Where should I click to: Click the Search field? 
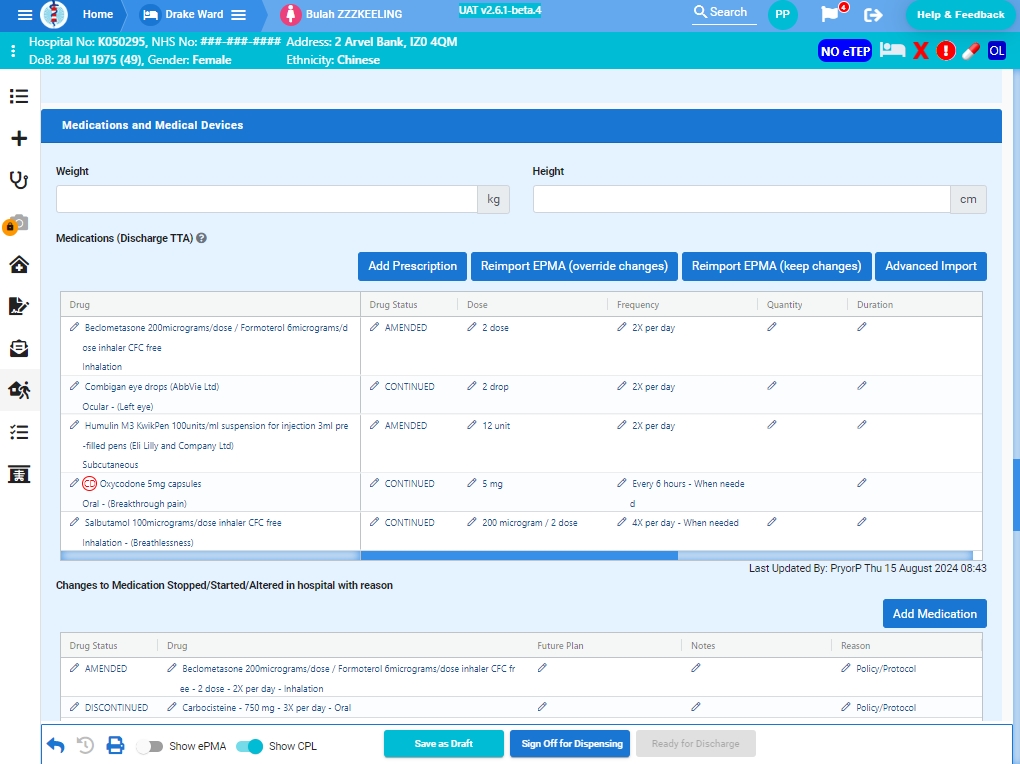724,12
